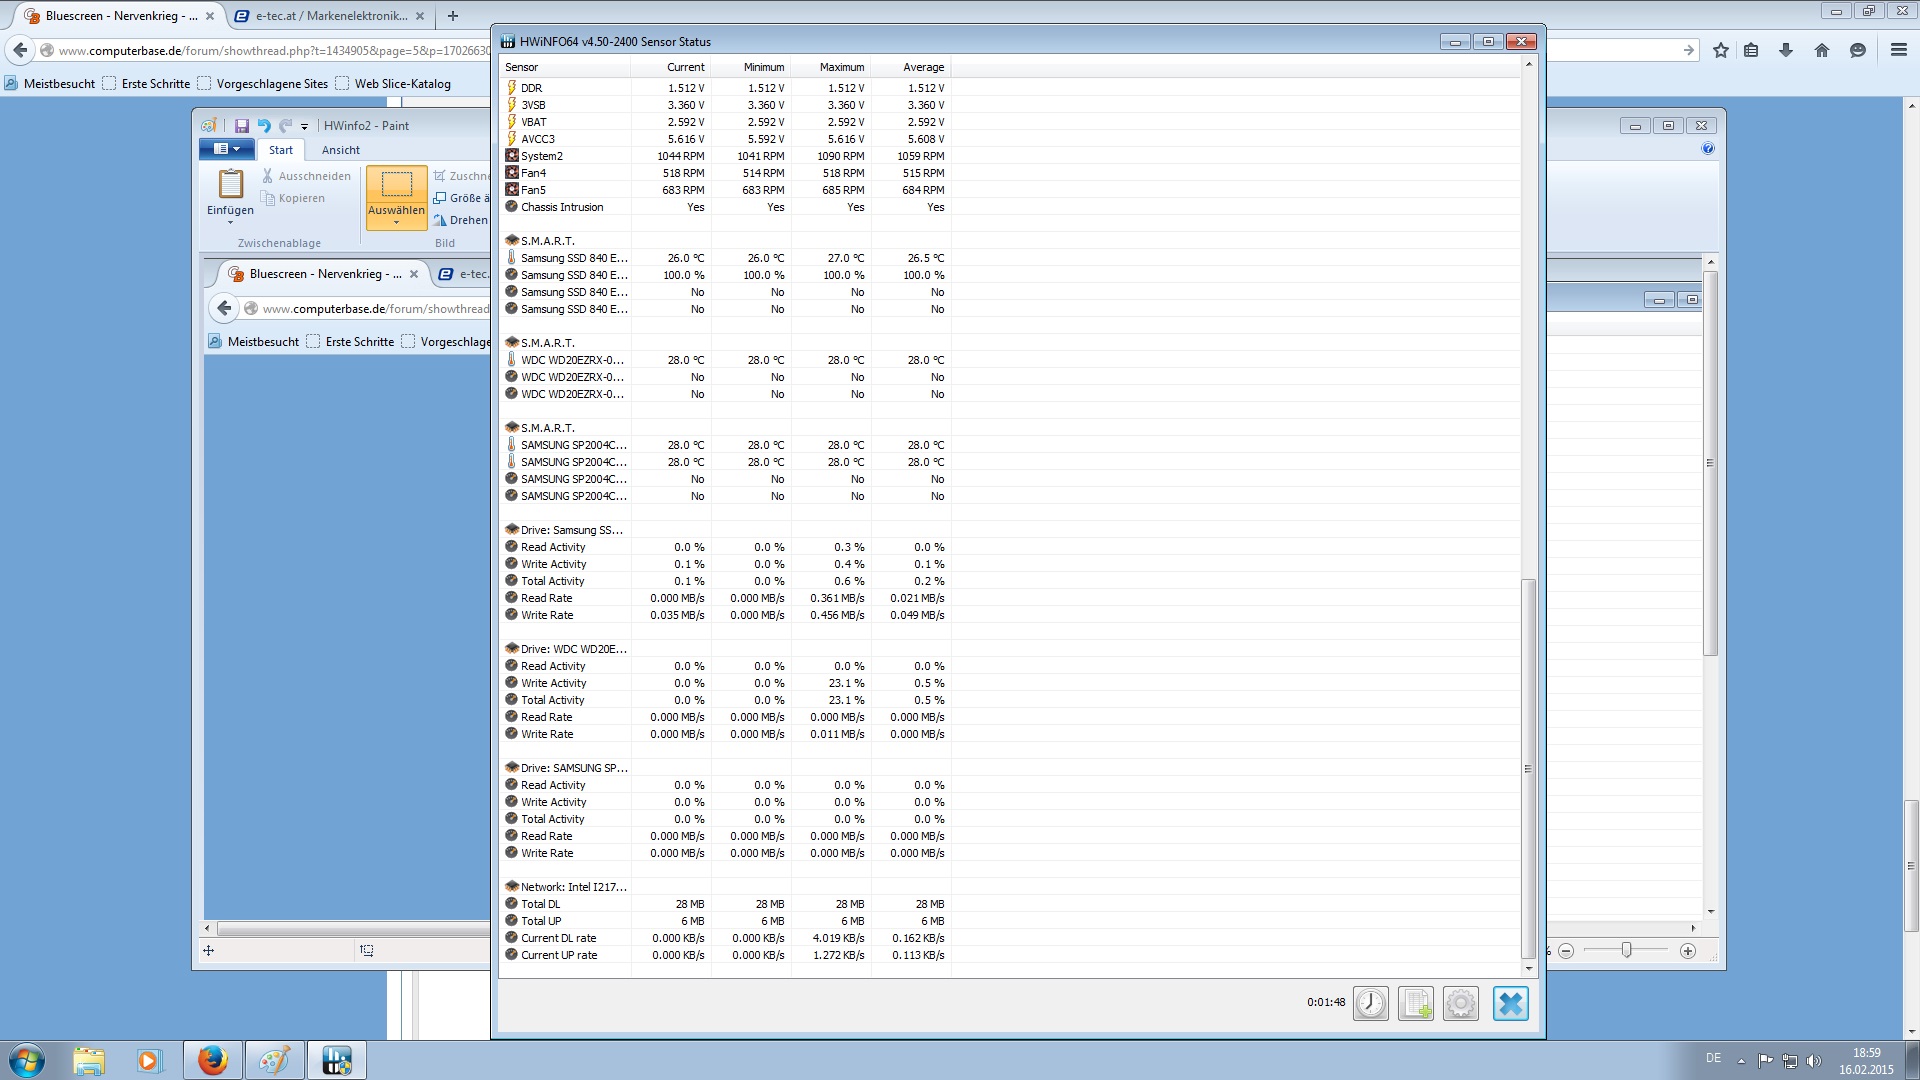
Task: Click the Paint save floppy icon
Action: [241, 126]
